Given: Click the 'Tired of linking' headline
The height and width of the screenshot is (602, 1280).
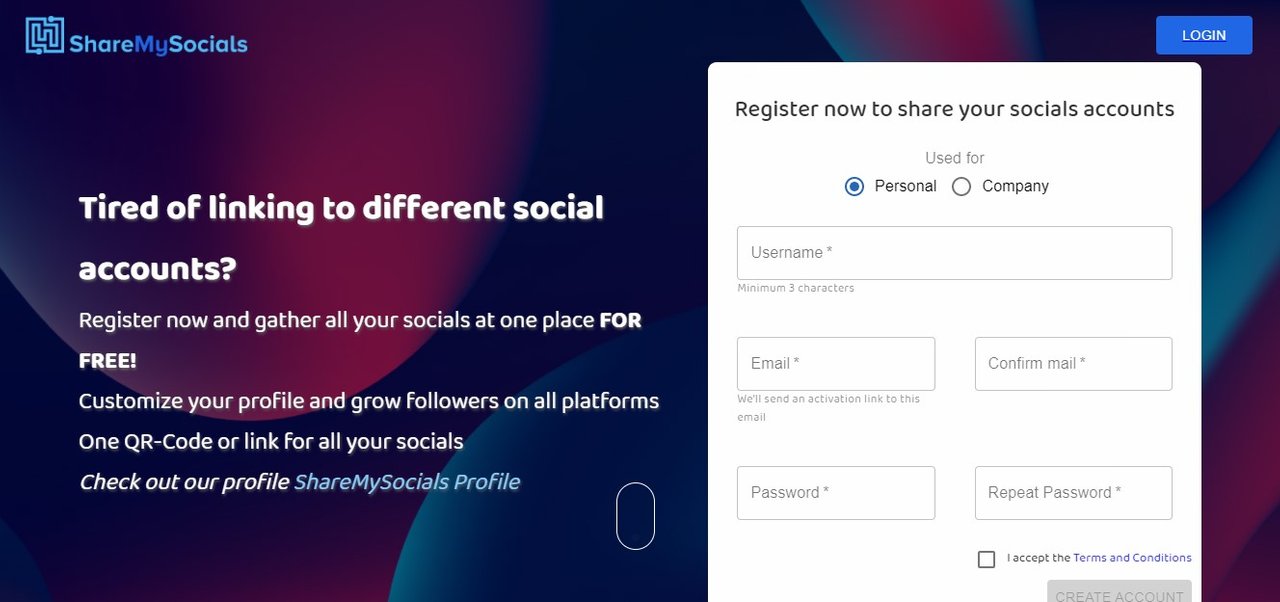Looking at the screenshot, I should tap(341, 238).
